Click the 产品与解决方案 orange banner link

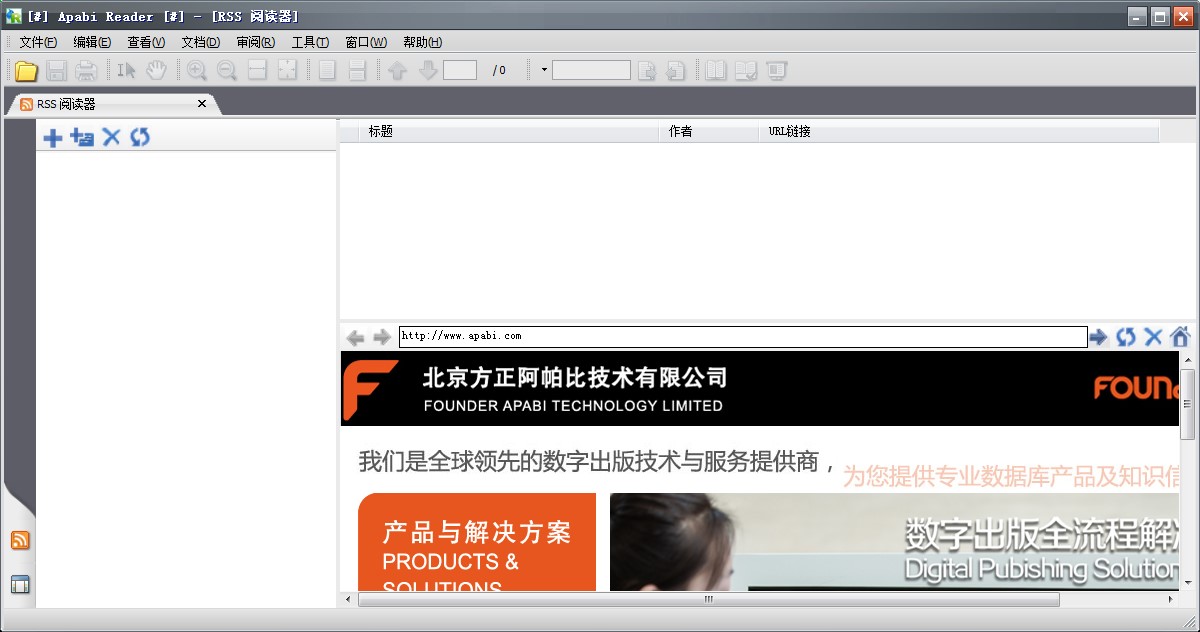point(477,541)
